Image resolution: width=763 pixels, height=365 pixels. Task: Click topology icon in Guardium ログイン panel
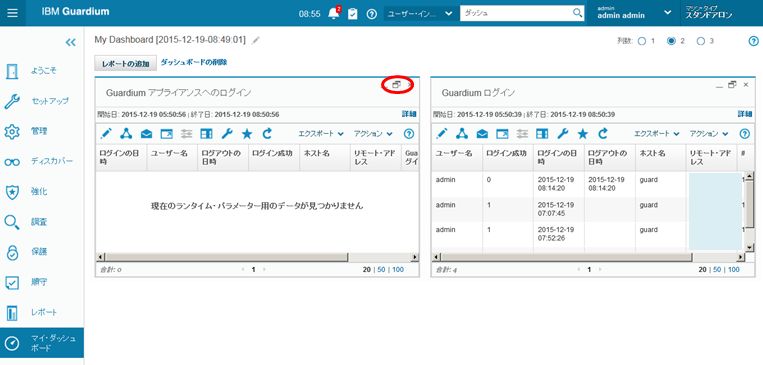462,133
